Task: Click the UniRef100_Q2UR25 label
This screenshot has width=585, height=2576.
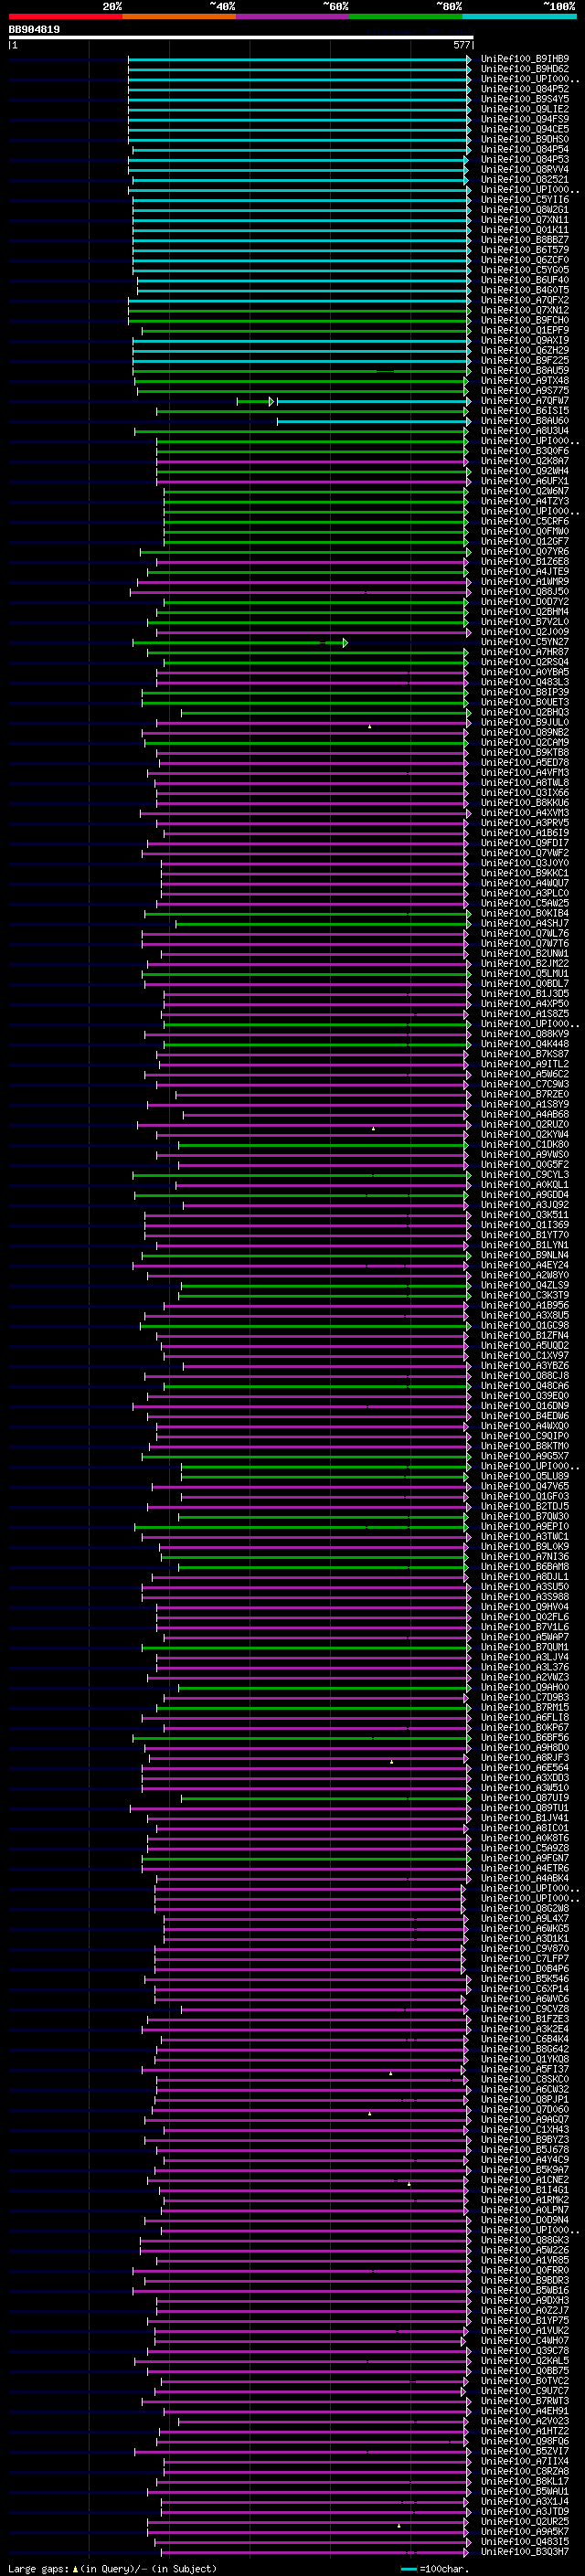Action: click(x=525, y=2522)
